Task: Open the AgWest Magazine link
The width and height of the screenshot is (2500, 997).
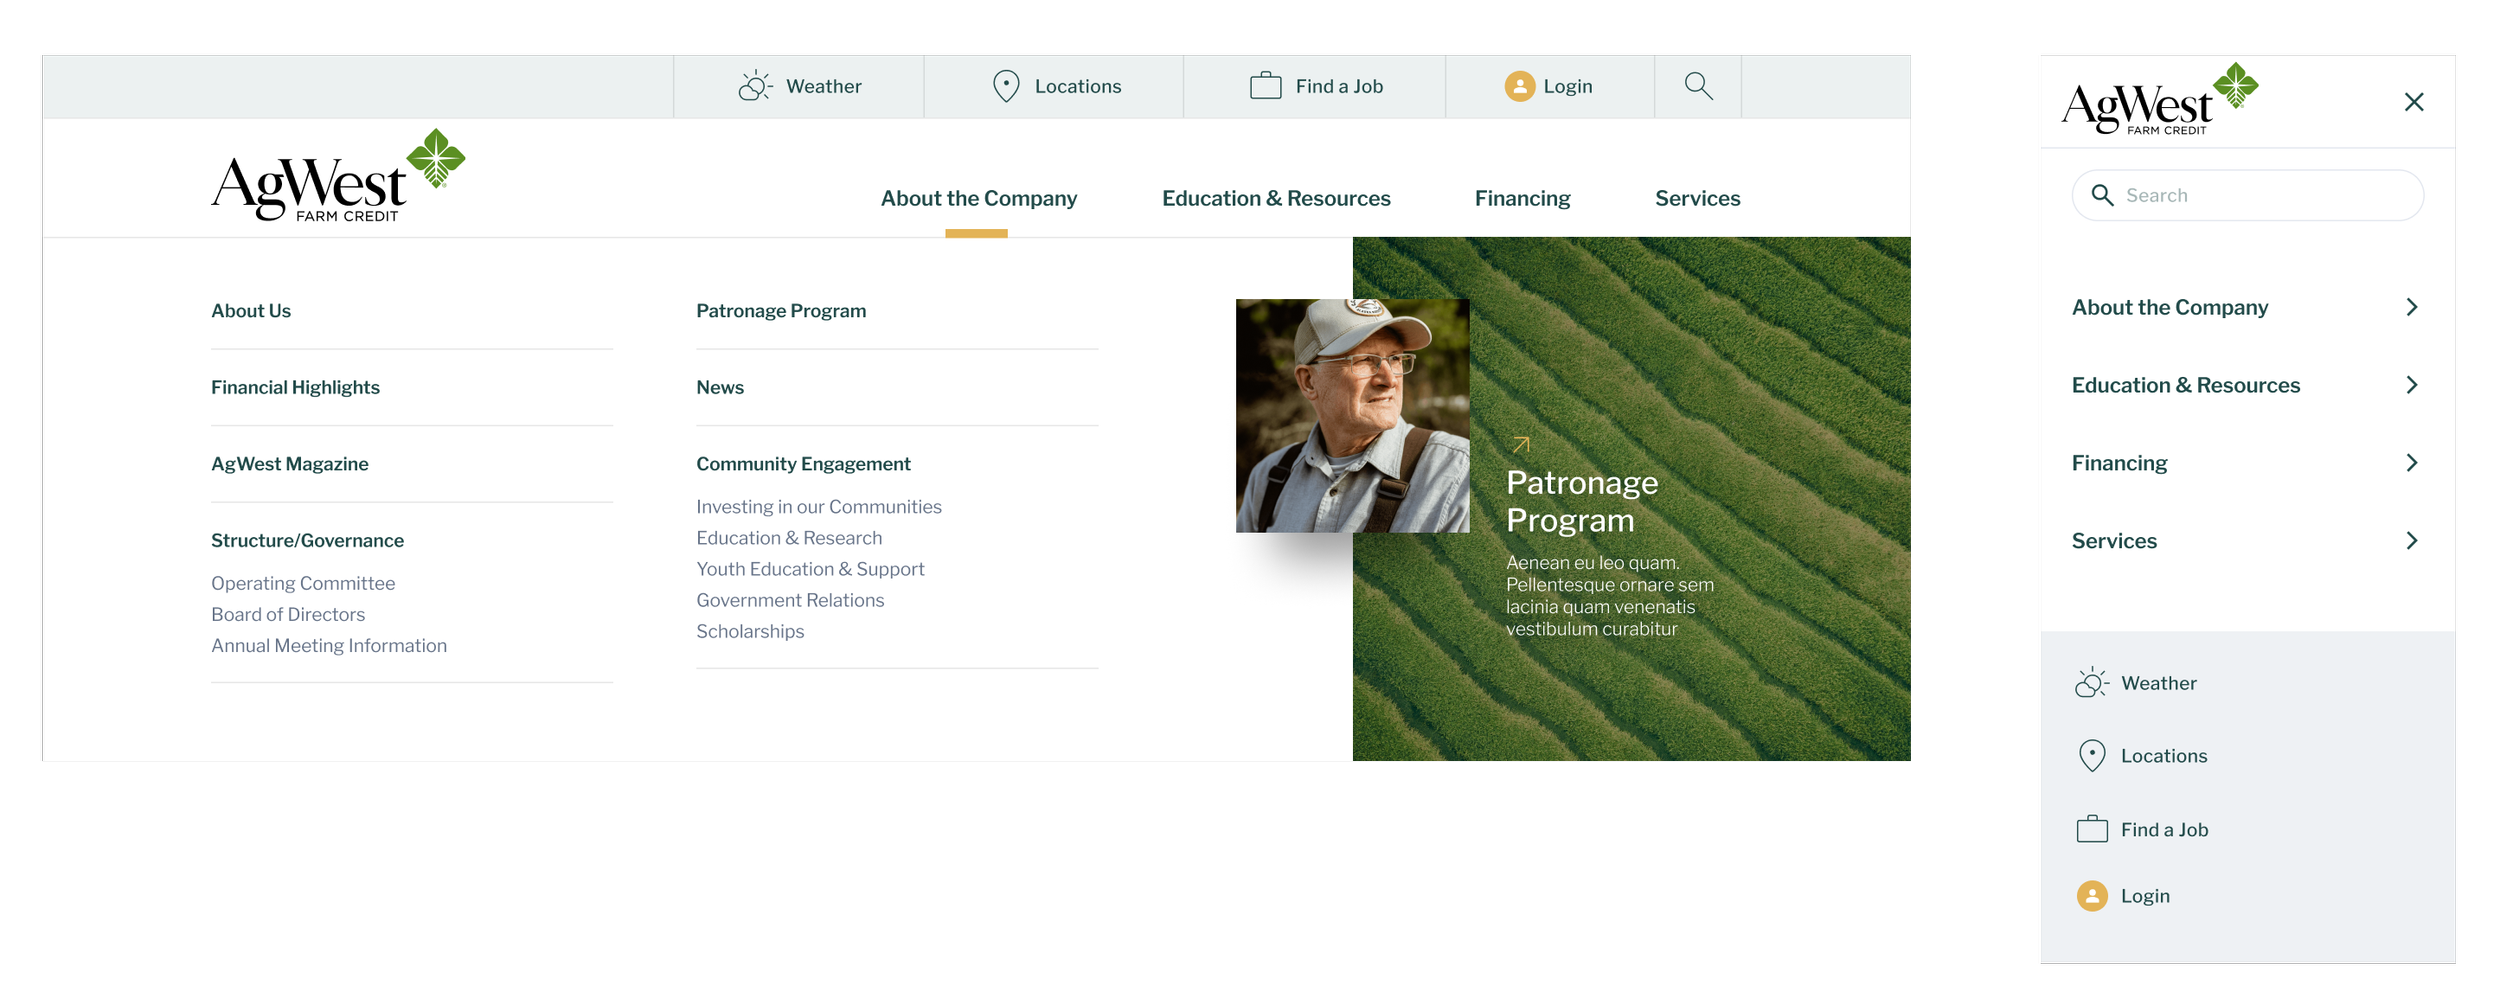Action: (x=289, y=464)
